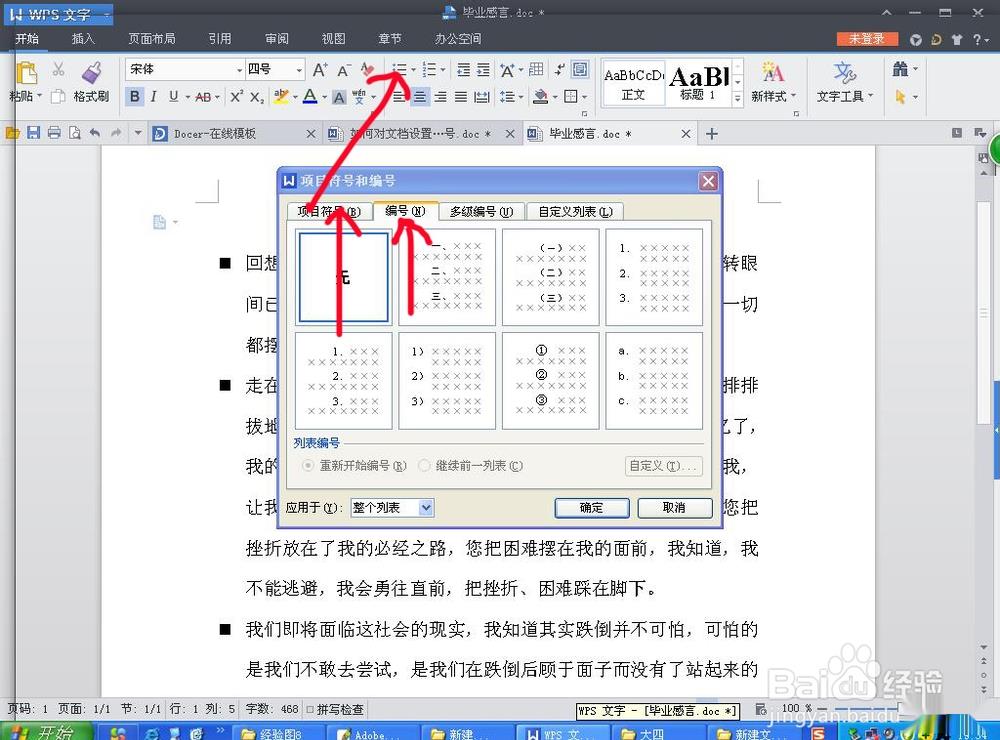Viewport: 1000px width, 740px height.
Task: Undo the last action
Action: [x=95, y=133]
